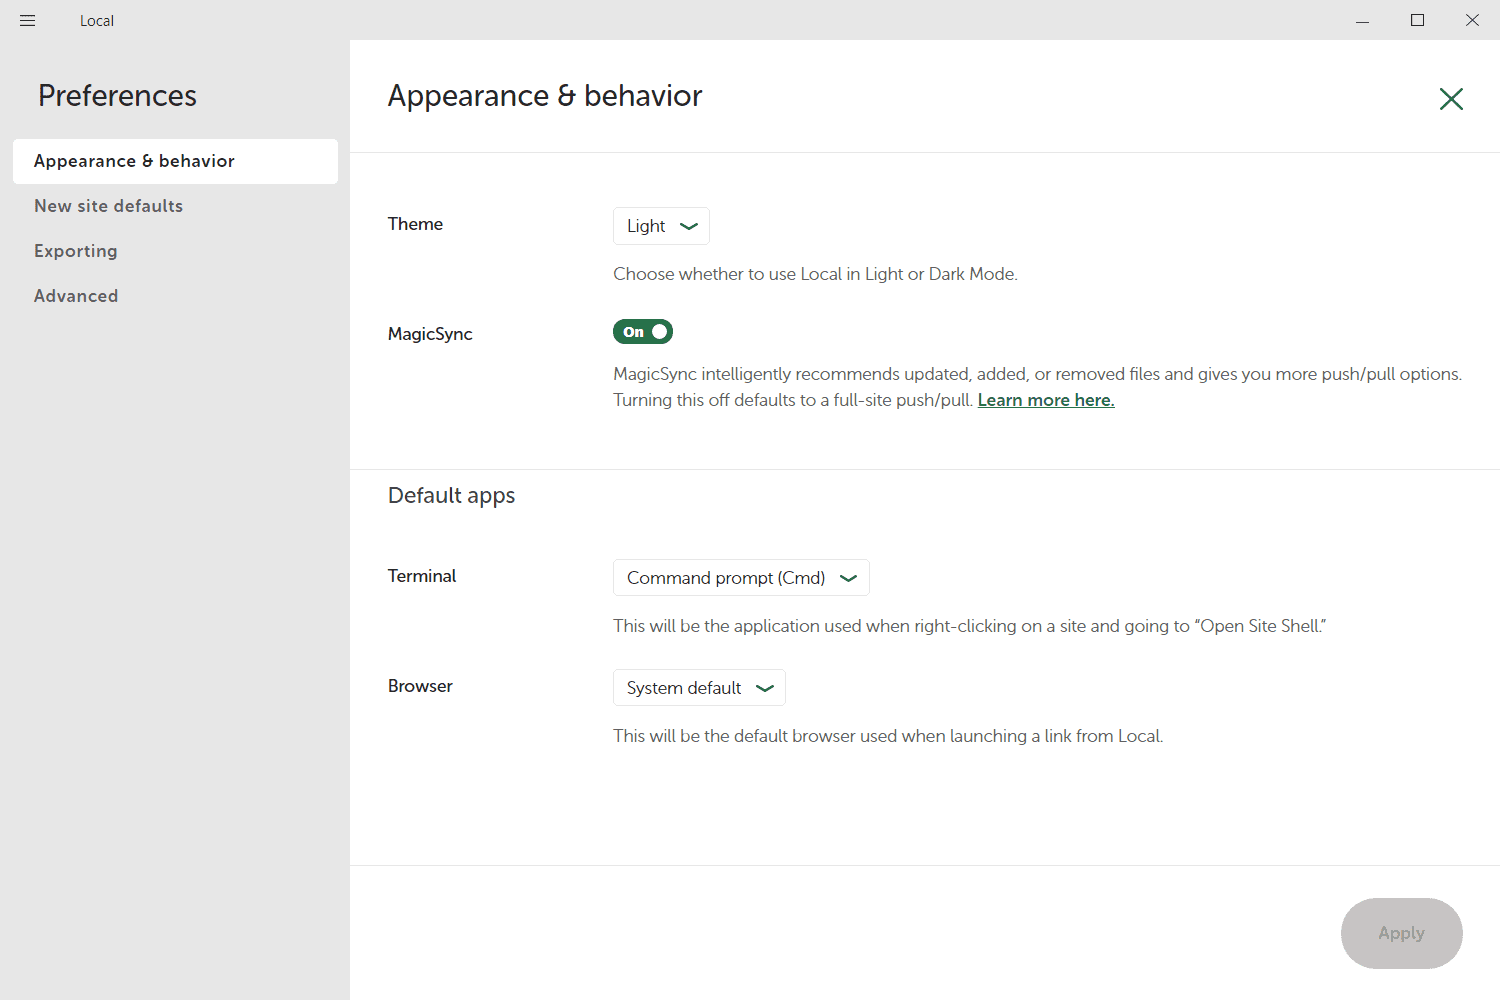Open the hamburger main menu
1500x1000 pixels.
(x=27, y=20)
